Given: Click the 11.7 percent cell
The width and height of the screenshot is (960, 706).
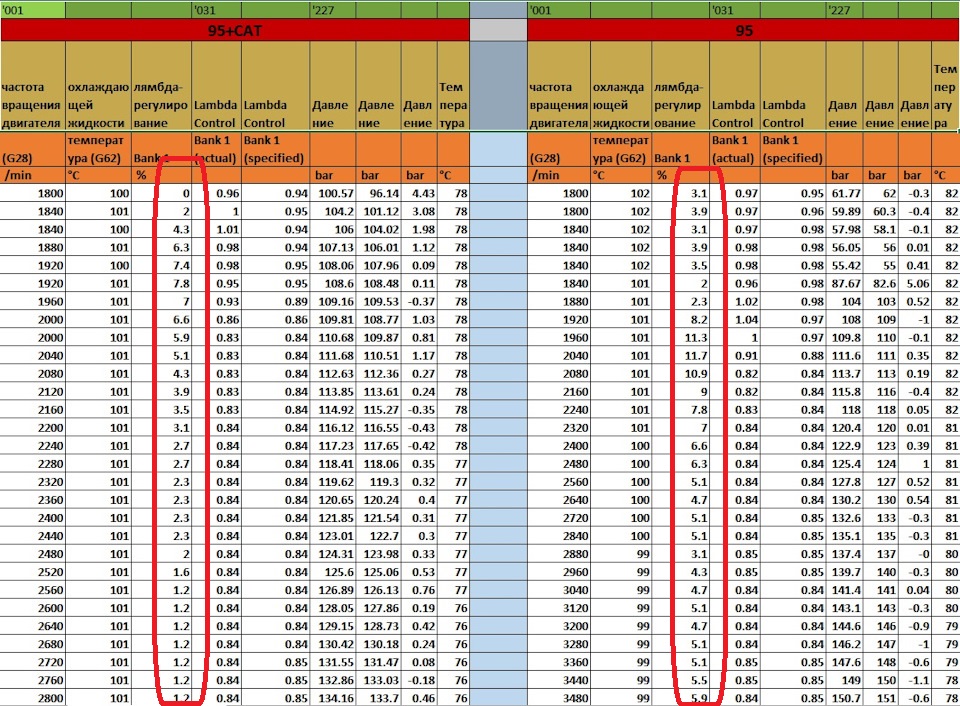Looking at the screenshot, I should click(x=681, y=355).
